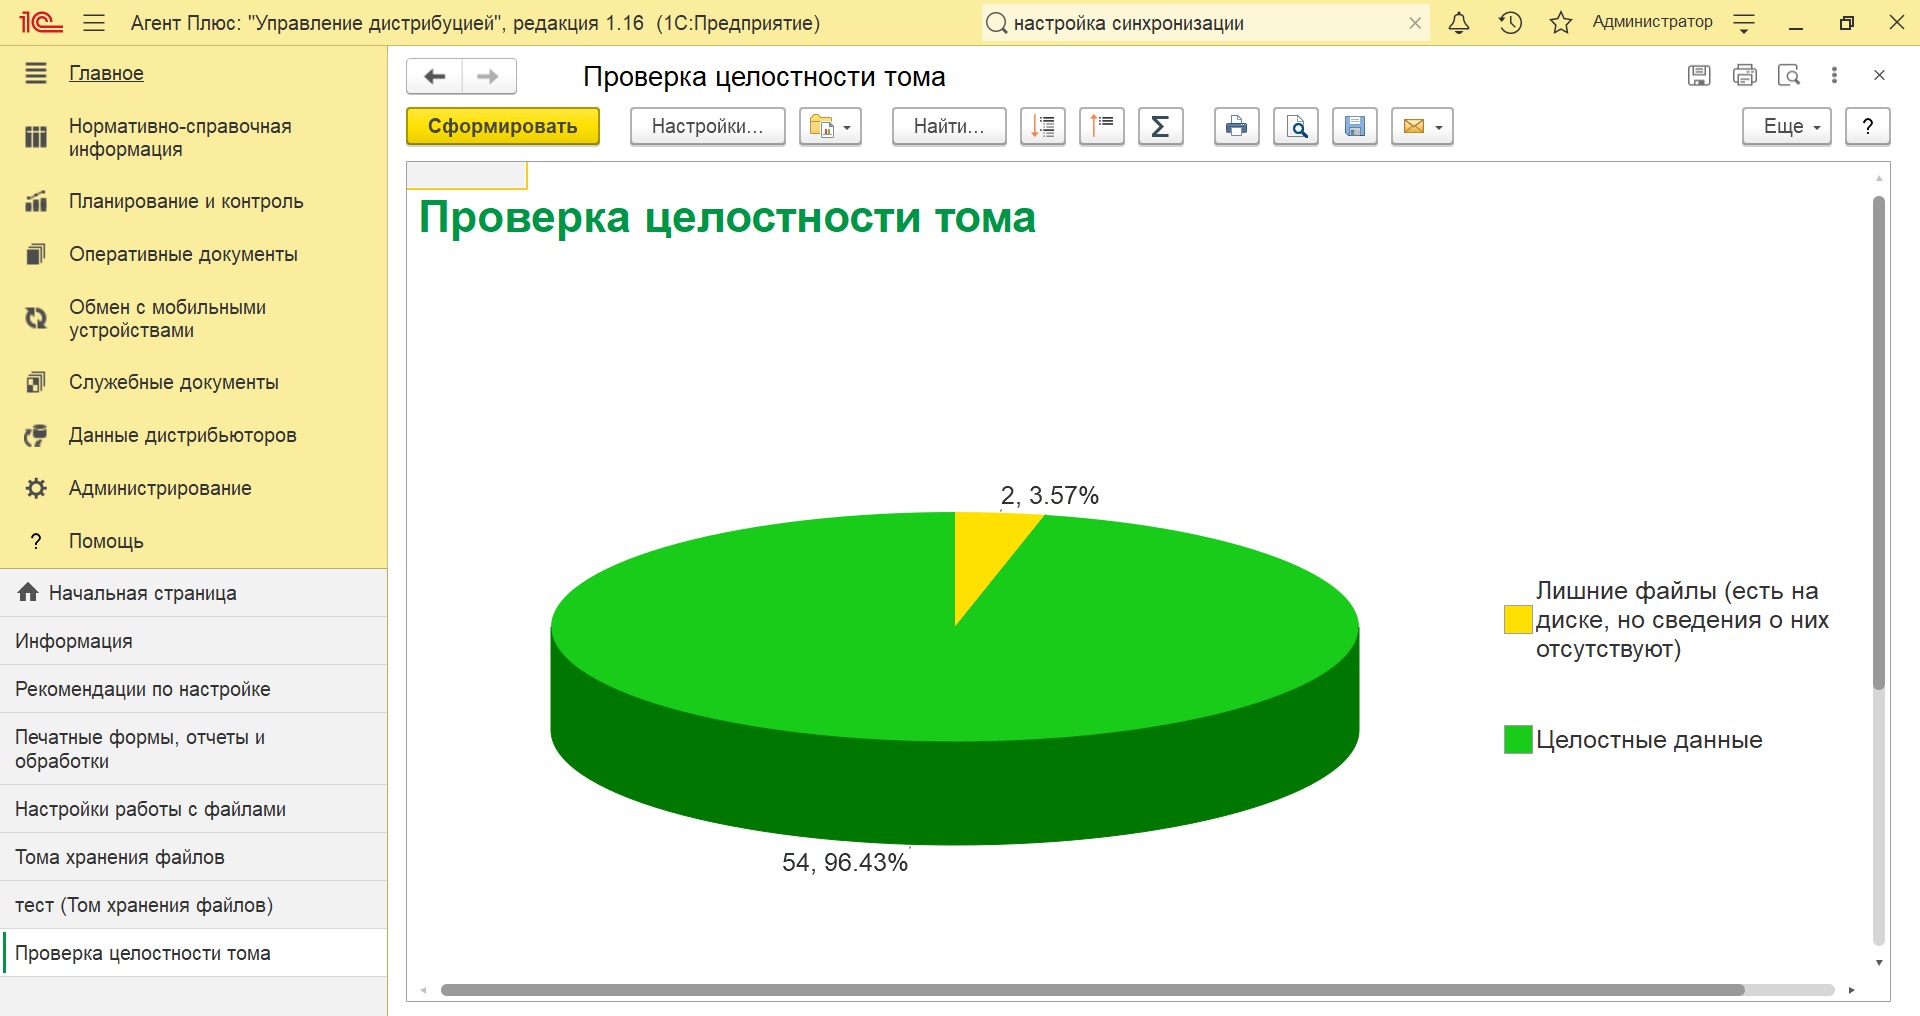Click horizontal scrollbar of the report
This screenshot has width=1920, height=1016.
tap(1092, 990)
